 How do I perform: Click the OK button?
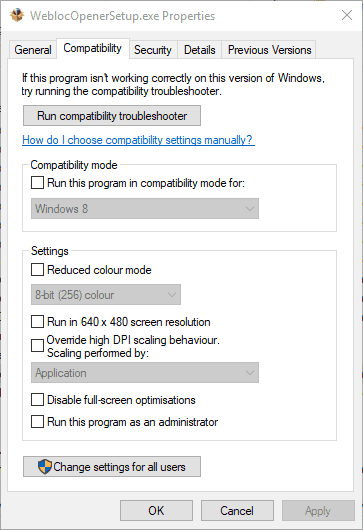click(156, 510)
